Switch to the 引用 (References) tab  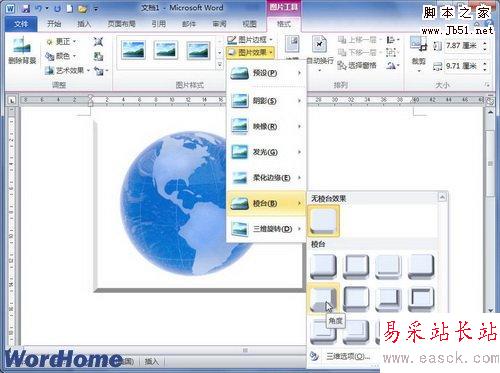158,24
